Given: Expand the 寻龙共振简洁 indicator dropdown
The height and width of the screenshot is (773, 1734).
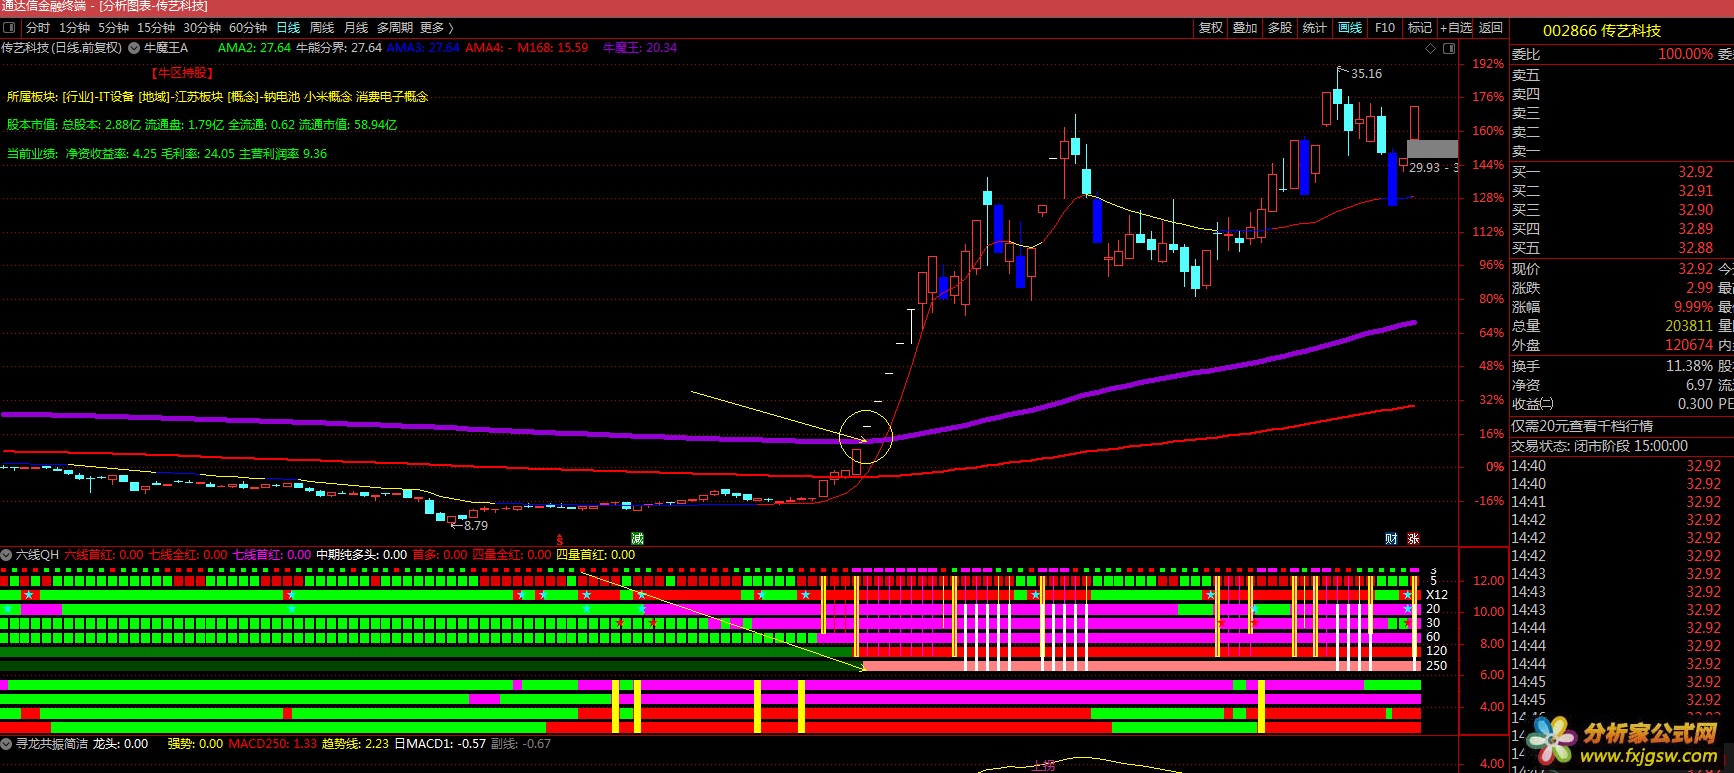Looking at the screenshot, I should (7, 743).
